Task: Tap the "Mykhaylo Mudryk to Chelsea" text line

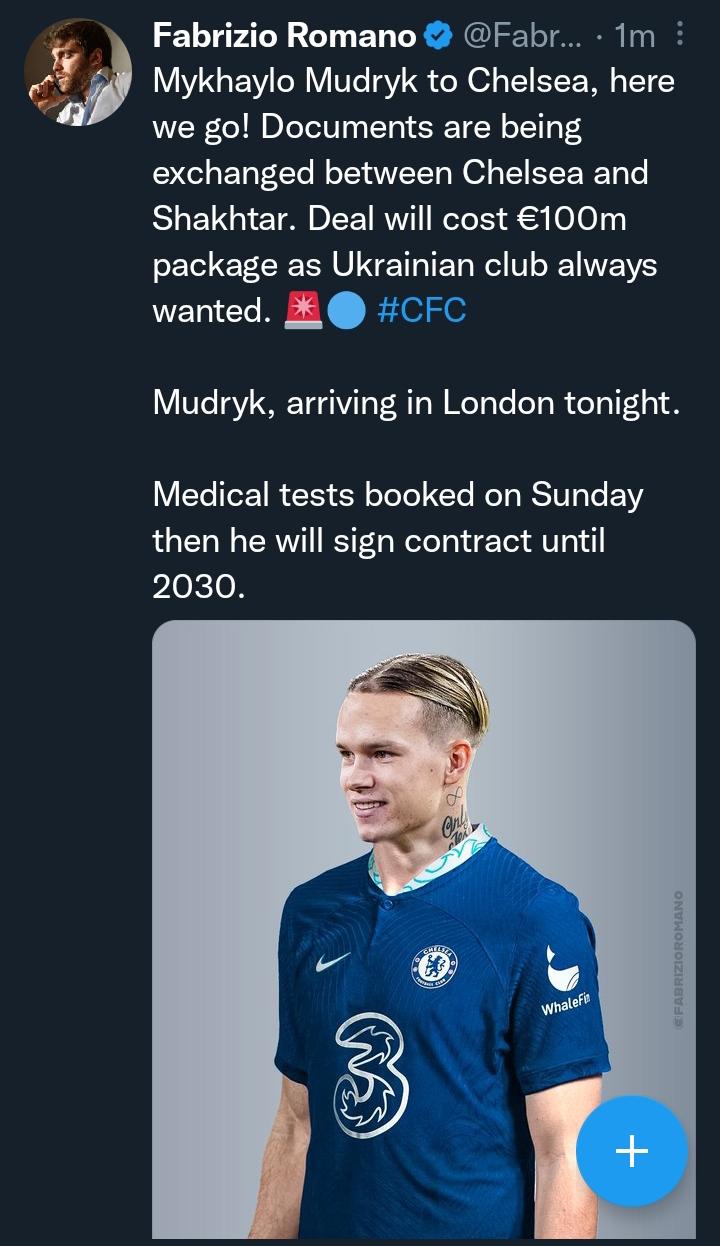Action: [413, 82]
